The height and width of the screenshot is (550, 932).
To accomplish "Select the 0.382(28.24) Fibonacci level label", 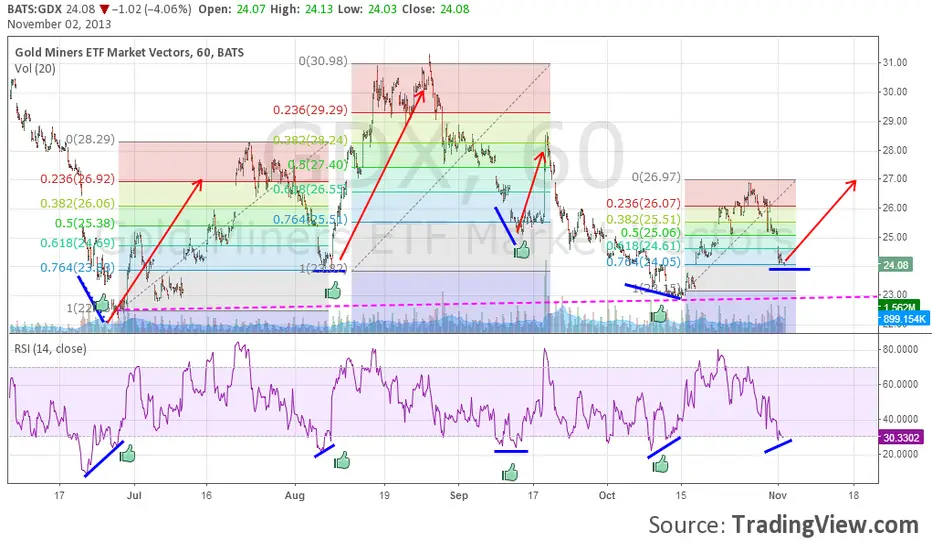I will [310, 140].
